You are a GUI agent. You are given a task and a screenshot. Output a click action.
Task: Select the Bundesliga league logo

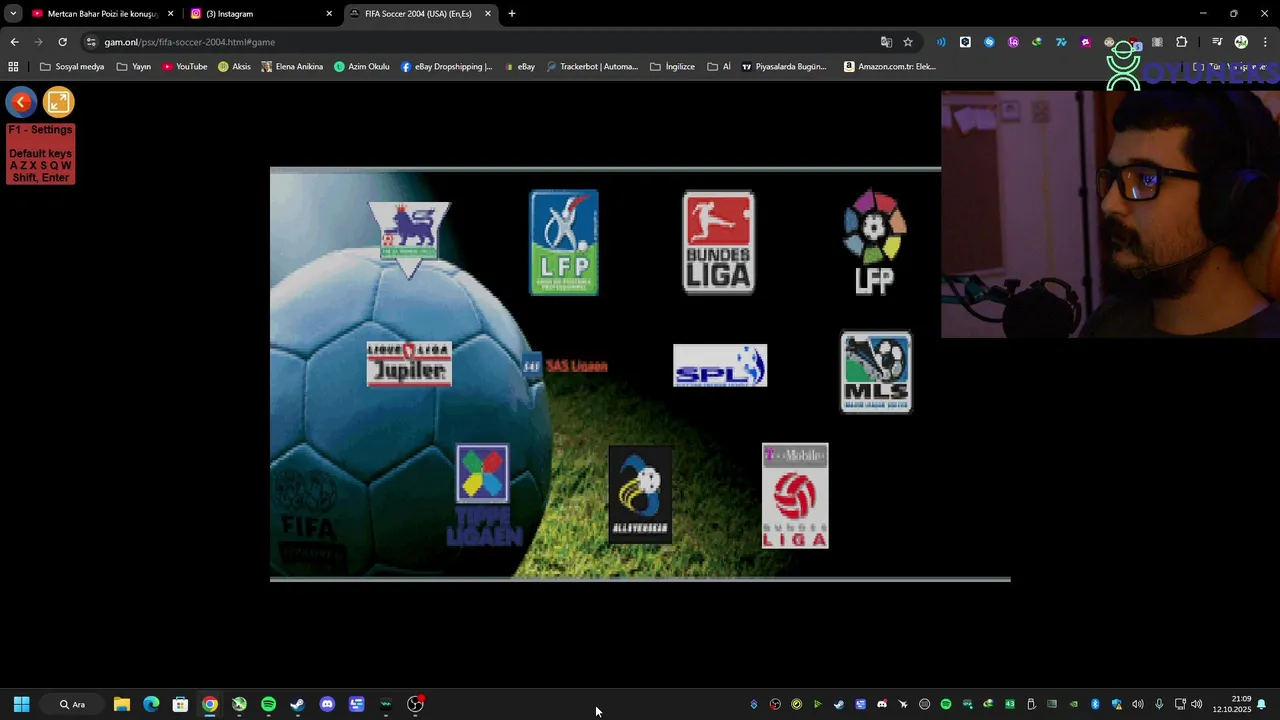pyautogui.click(x=719, y=243)
